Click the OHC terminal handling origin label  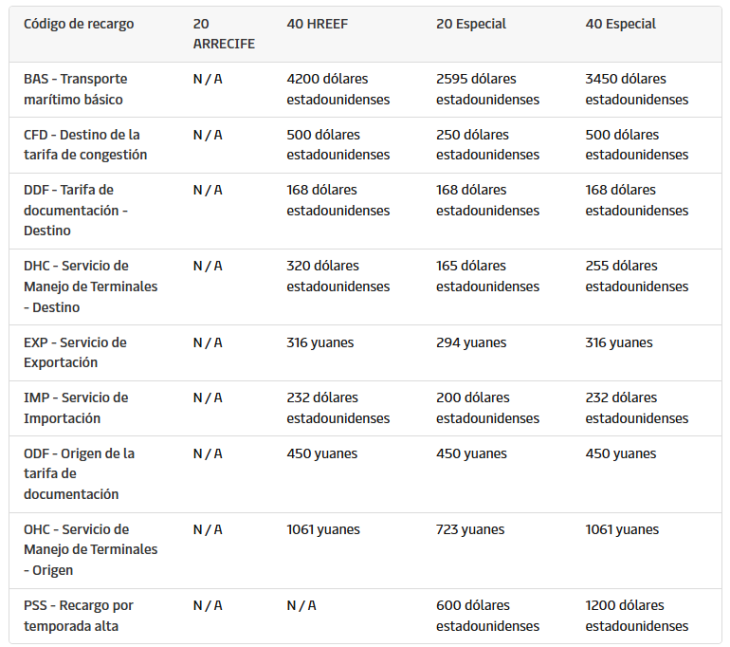point(90,550)
